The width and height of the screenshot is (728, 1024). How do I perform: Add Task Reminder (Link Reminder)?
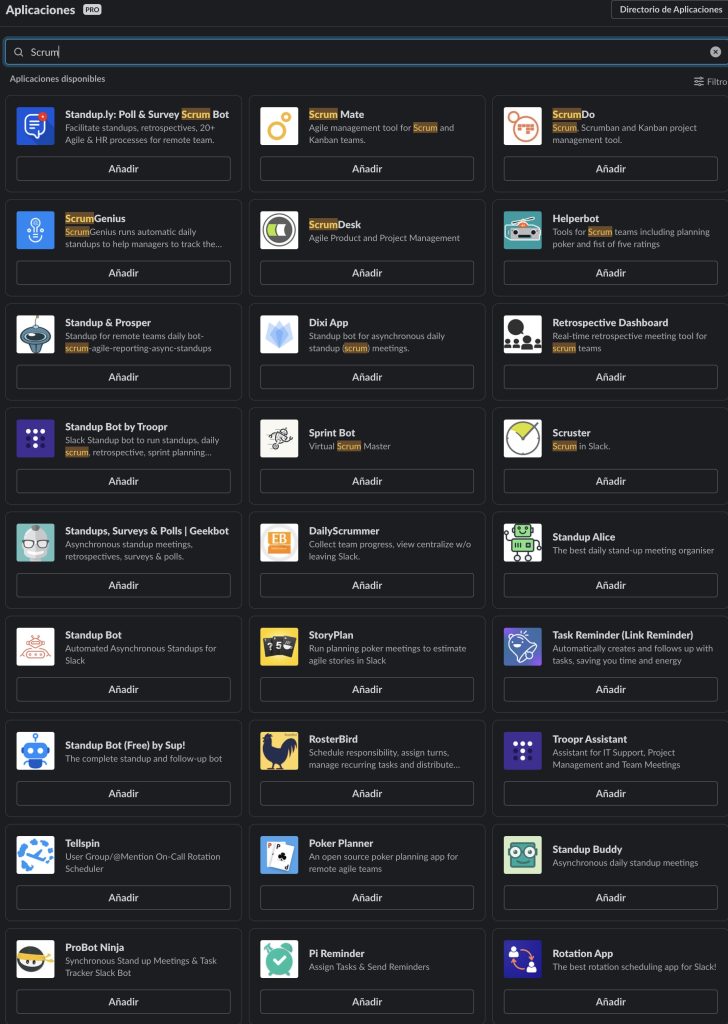(610, 690)
